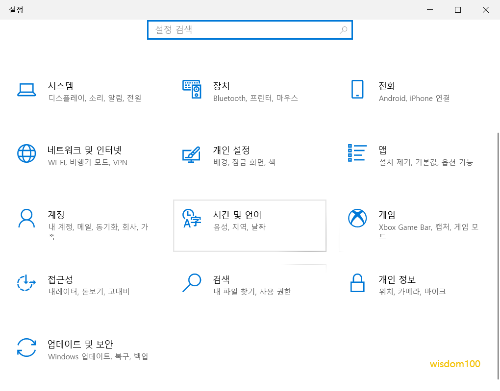Click the circular arrows icon for 업데이트 및 보안
500x391 pixels.
click(27, 348)
